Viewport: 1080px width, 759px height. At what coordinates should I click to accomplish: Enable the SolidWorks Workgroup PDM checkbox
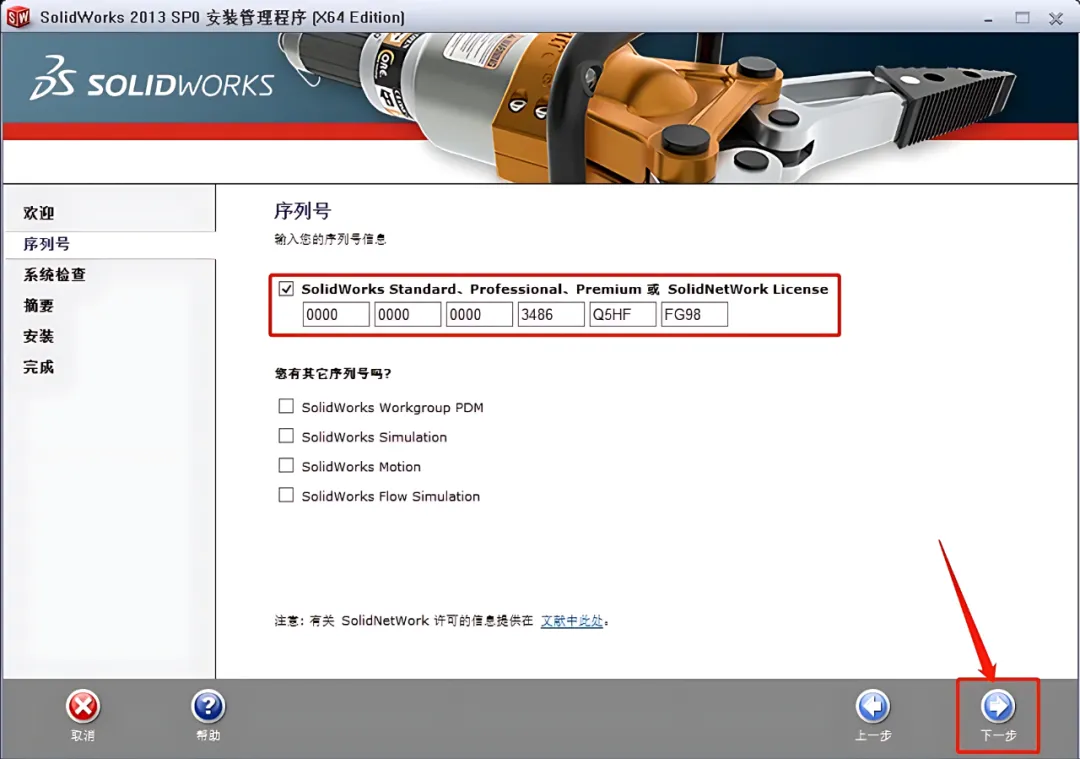286,406
